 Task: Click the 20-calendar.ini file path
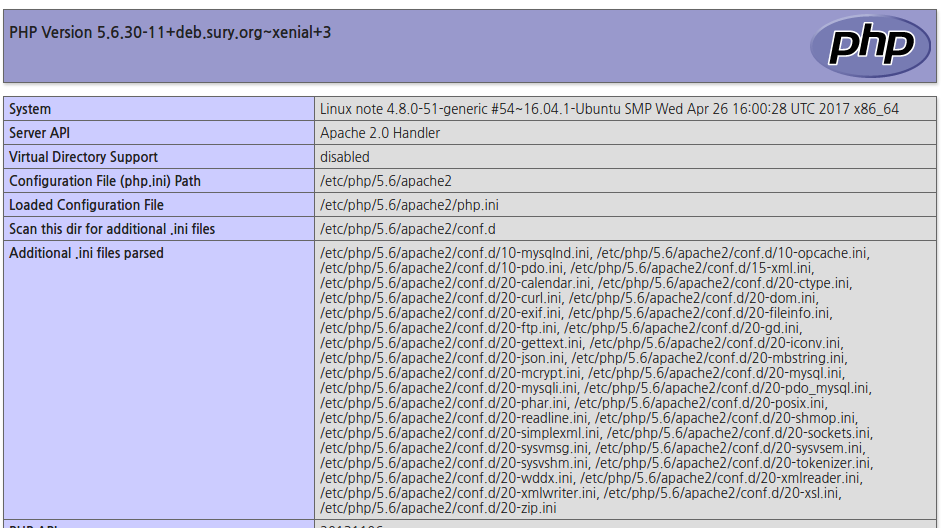455,283
